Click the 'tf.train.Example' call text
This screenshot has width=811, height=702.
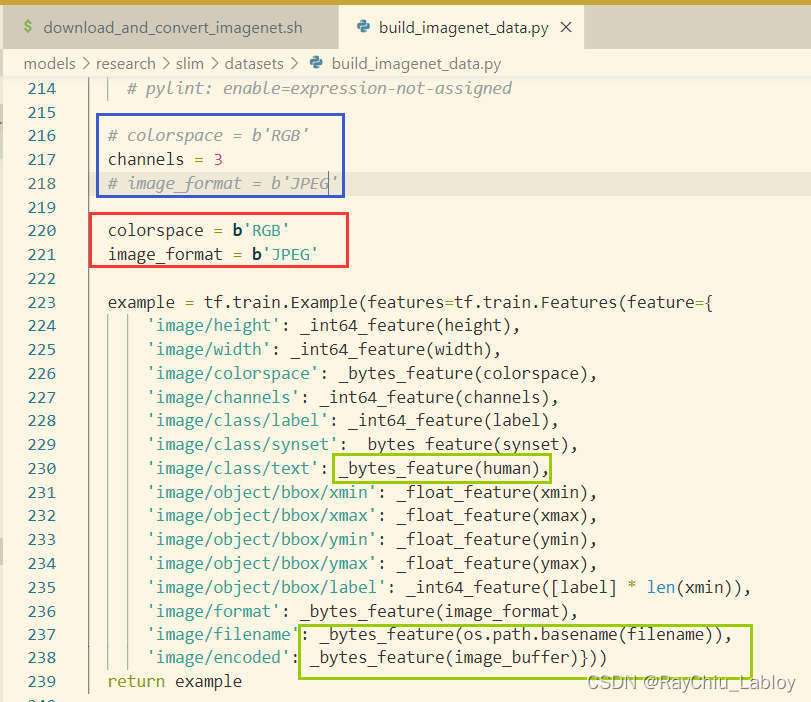click(280, 302)
